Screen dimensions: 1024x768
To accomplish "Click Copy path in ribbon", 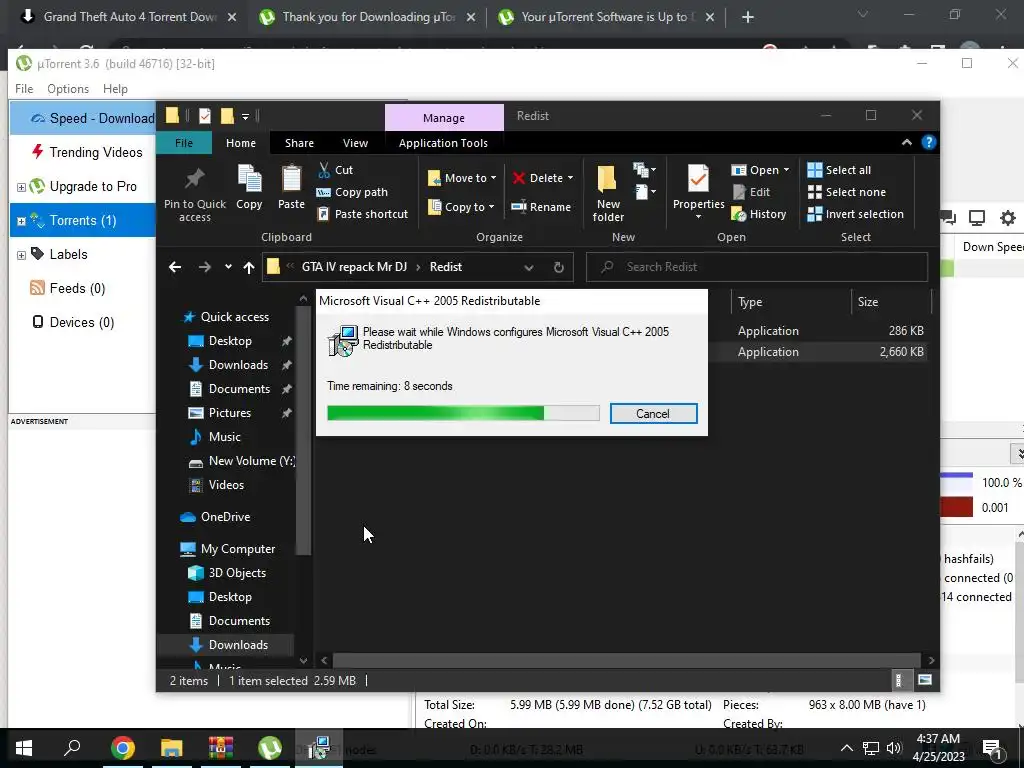I will pos(352,192).
